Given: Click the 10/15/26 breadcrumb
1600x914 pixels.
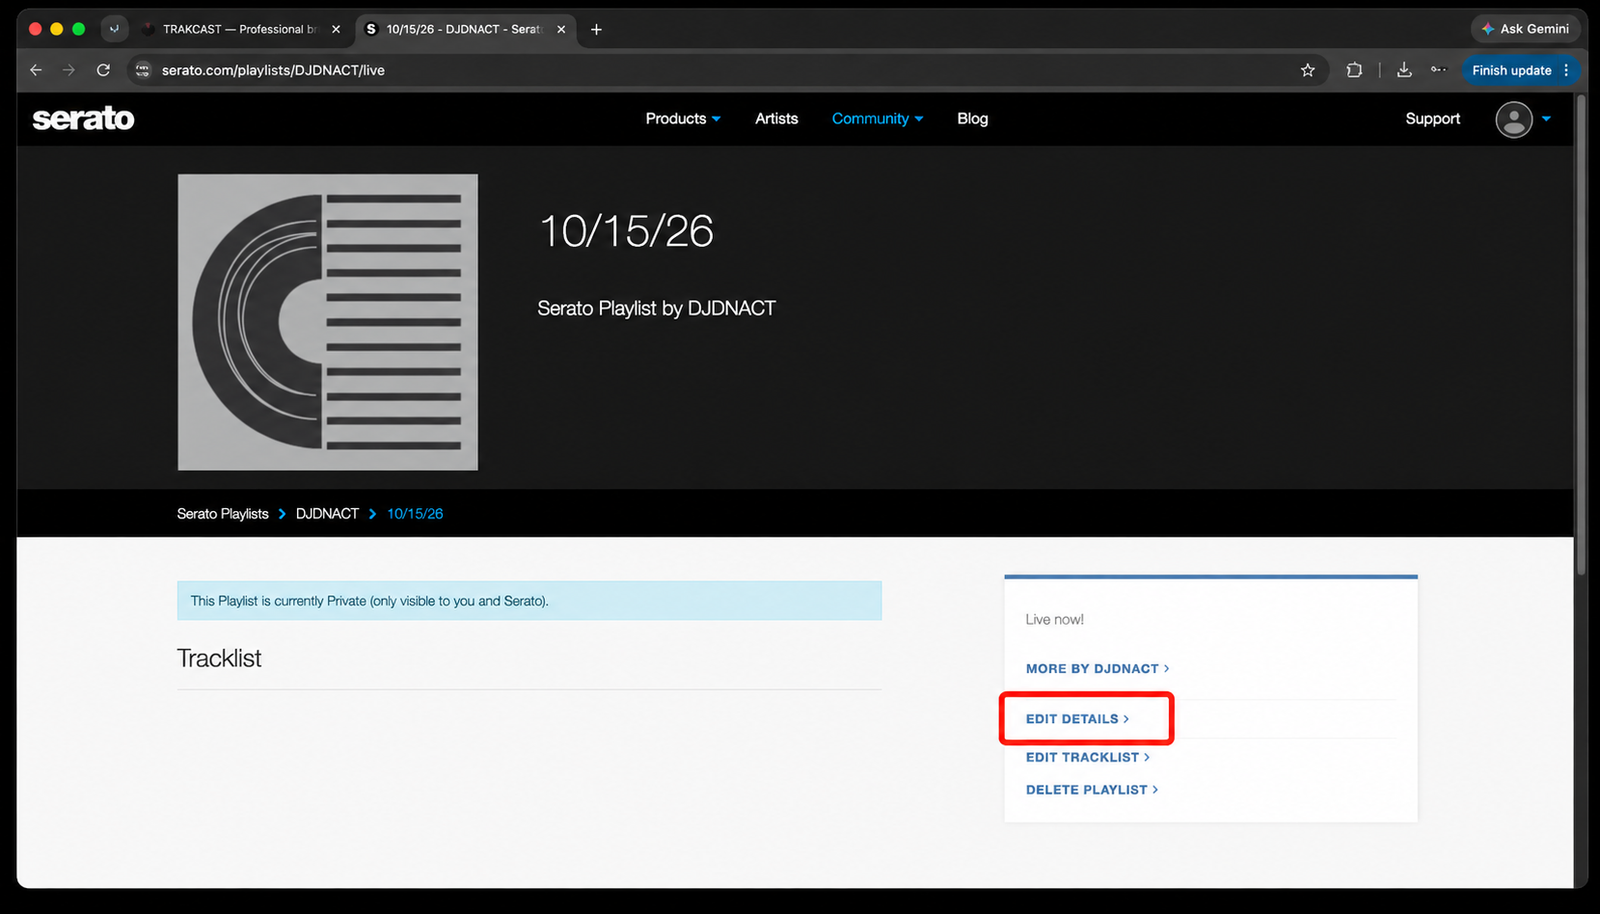Looking at the screenshot, I should [x=415, y=514].
